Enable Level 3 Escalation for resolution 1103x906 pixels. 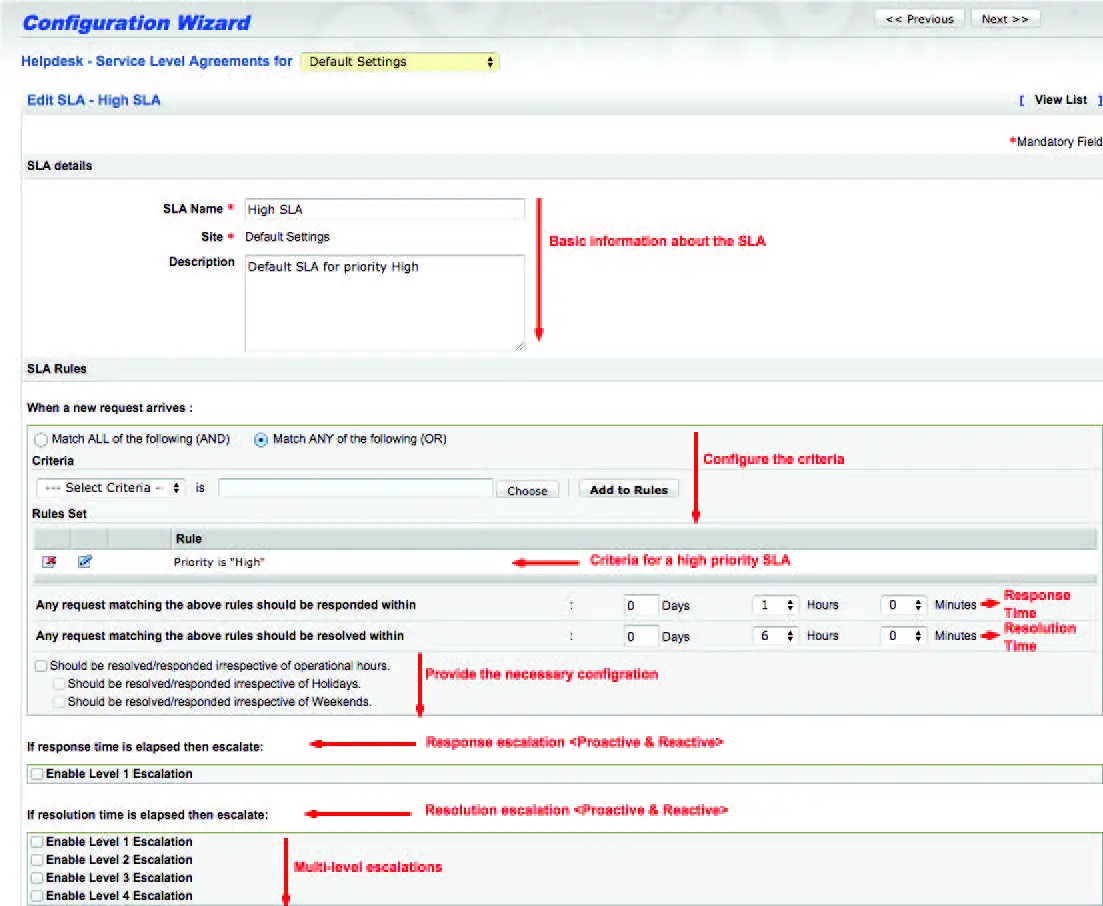(x=36, y=877)
